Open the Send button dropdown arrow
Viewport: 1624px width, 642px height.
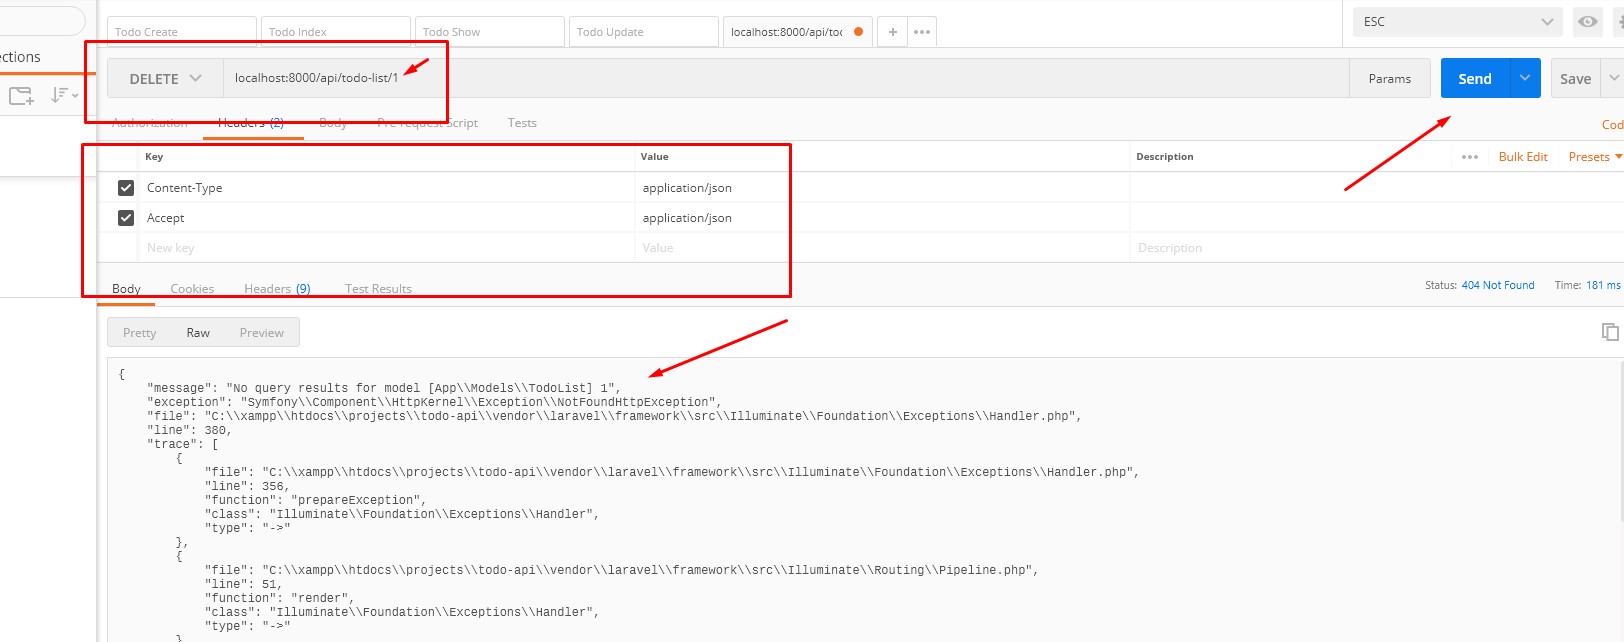click(1525, 78)
